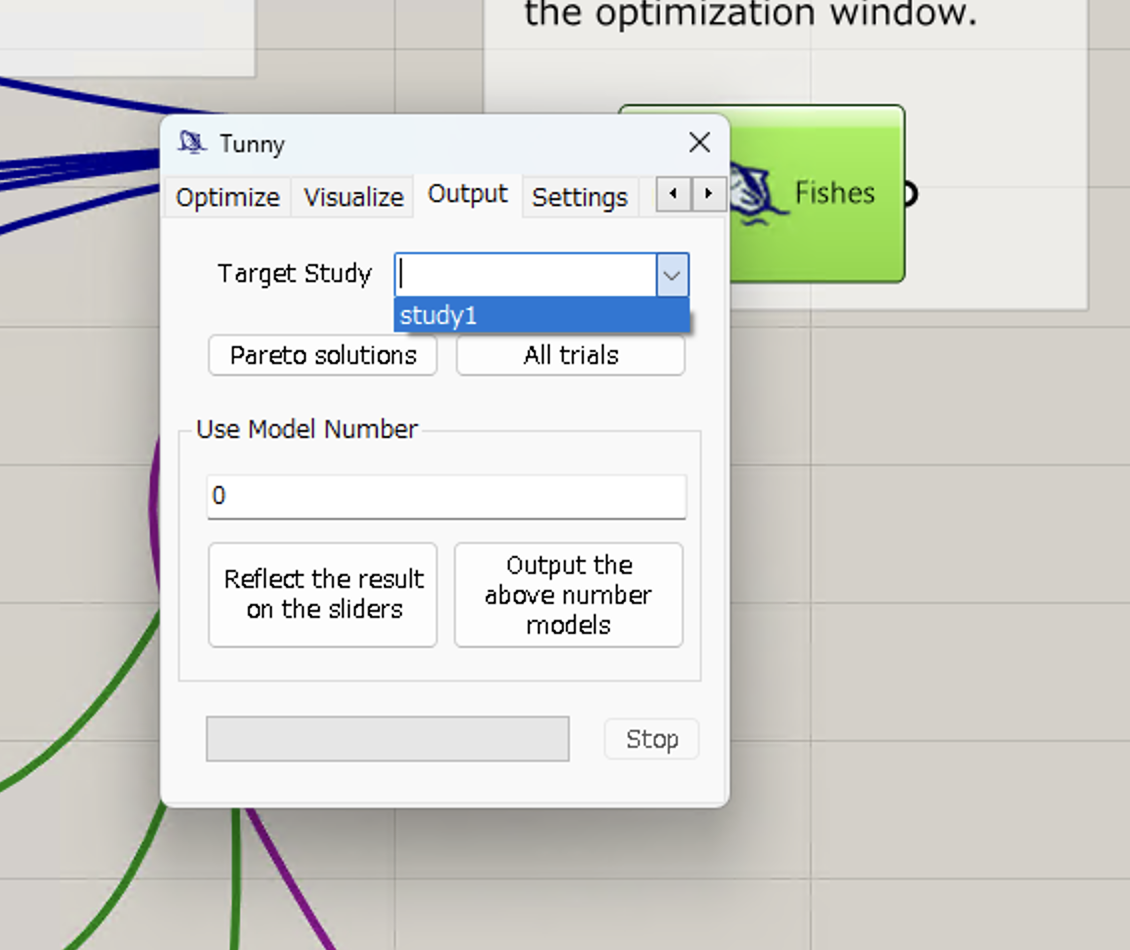Switch to the Optimize tab
The image size is (1130, 950).
[226, 197]
